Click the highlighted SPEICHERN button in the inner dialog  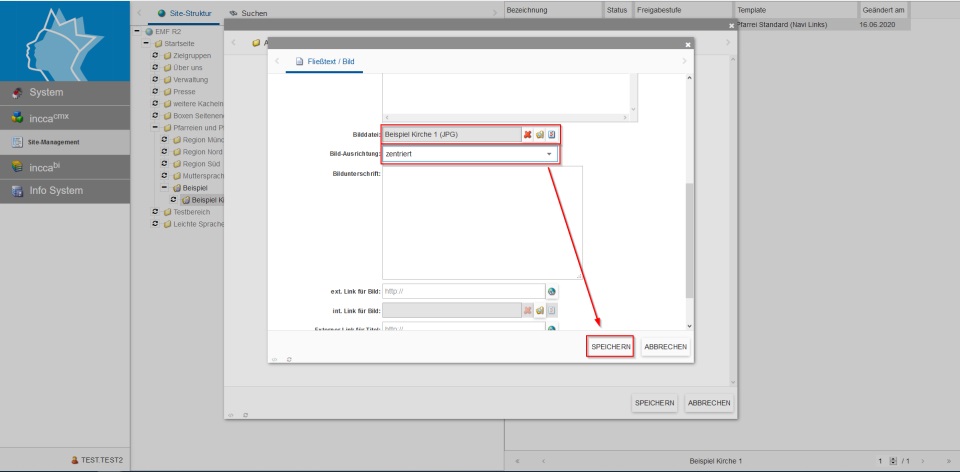610,346
